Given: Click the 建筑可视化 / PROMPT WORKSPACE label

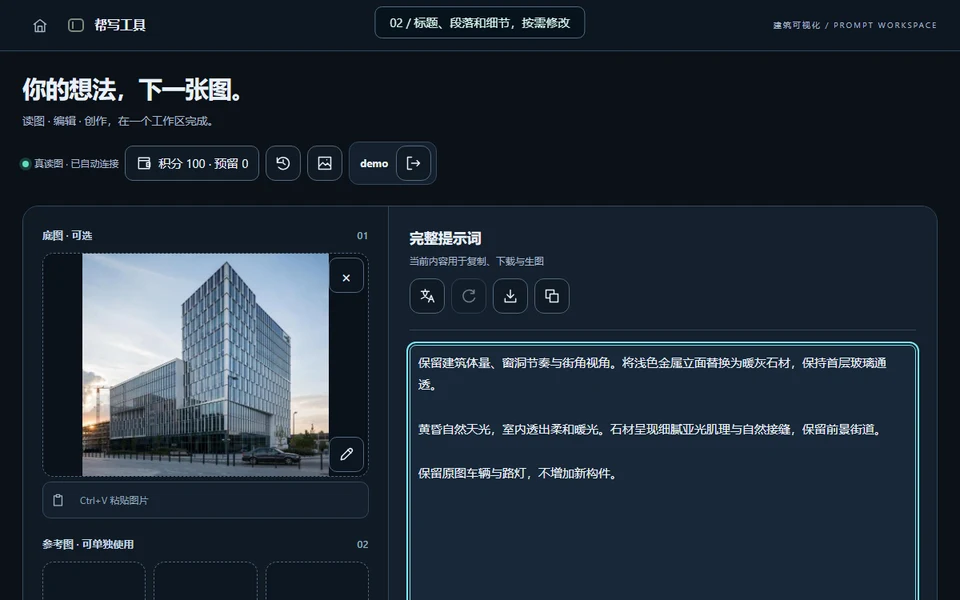Looking at the screenshot, I should 855,25.
